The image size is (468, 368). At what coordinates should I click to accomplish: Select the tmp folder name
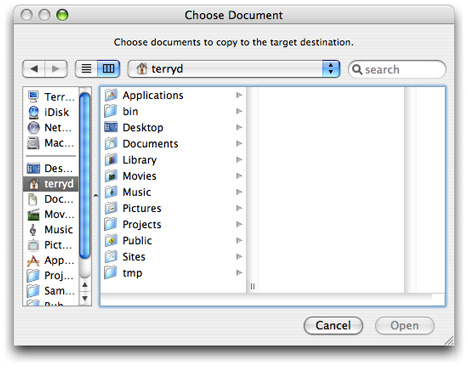coord(132,273)
